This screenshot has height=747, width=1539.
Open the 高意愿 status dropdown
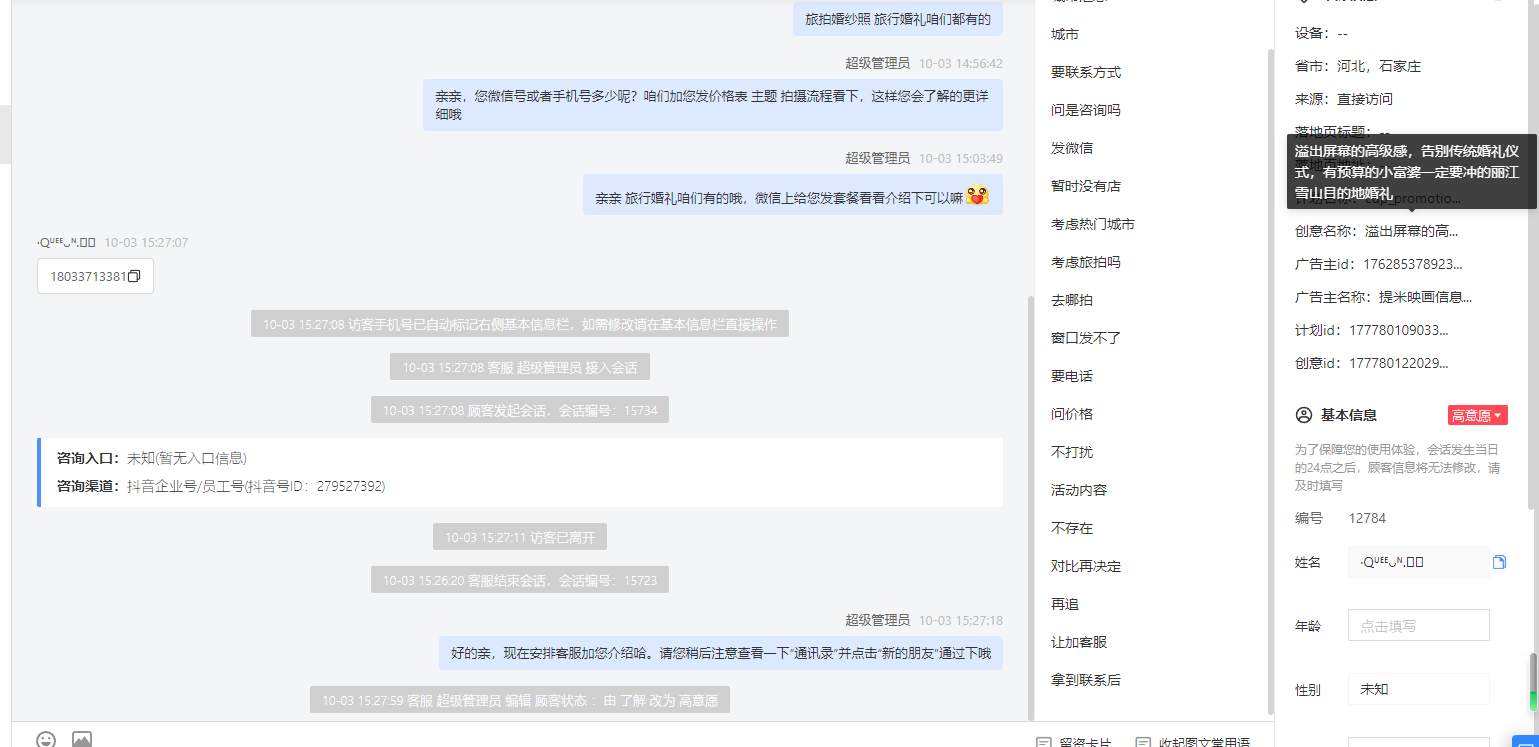pos(1477,415)
